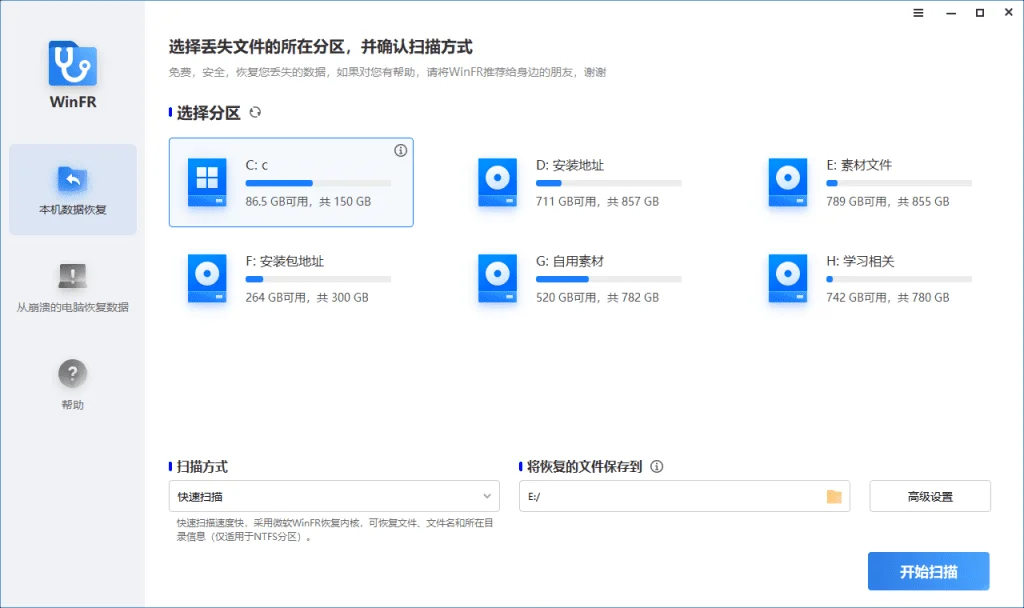Open 高级设置 settings
The height and width of the screenshot is (608, 1024).
(930, 496)
